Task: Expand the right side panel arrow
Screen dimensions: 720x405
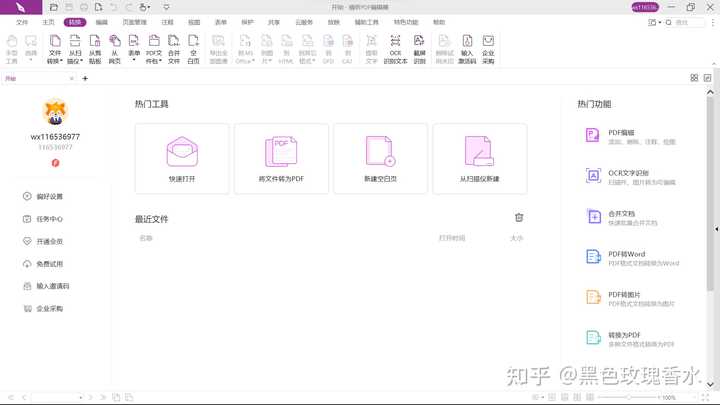Action: pyautogui.click(x=717, y=229)
